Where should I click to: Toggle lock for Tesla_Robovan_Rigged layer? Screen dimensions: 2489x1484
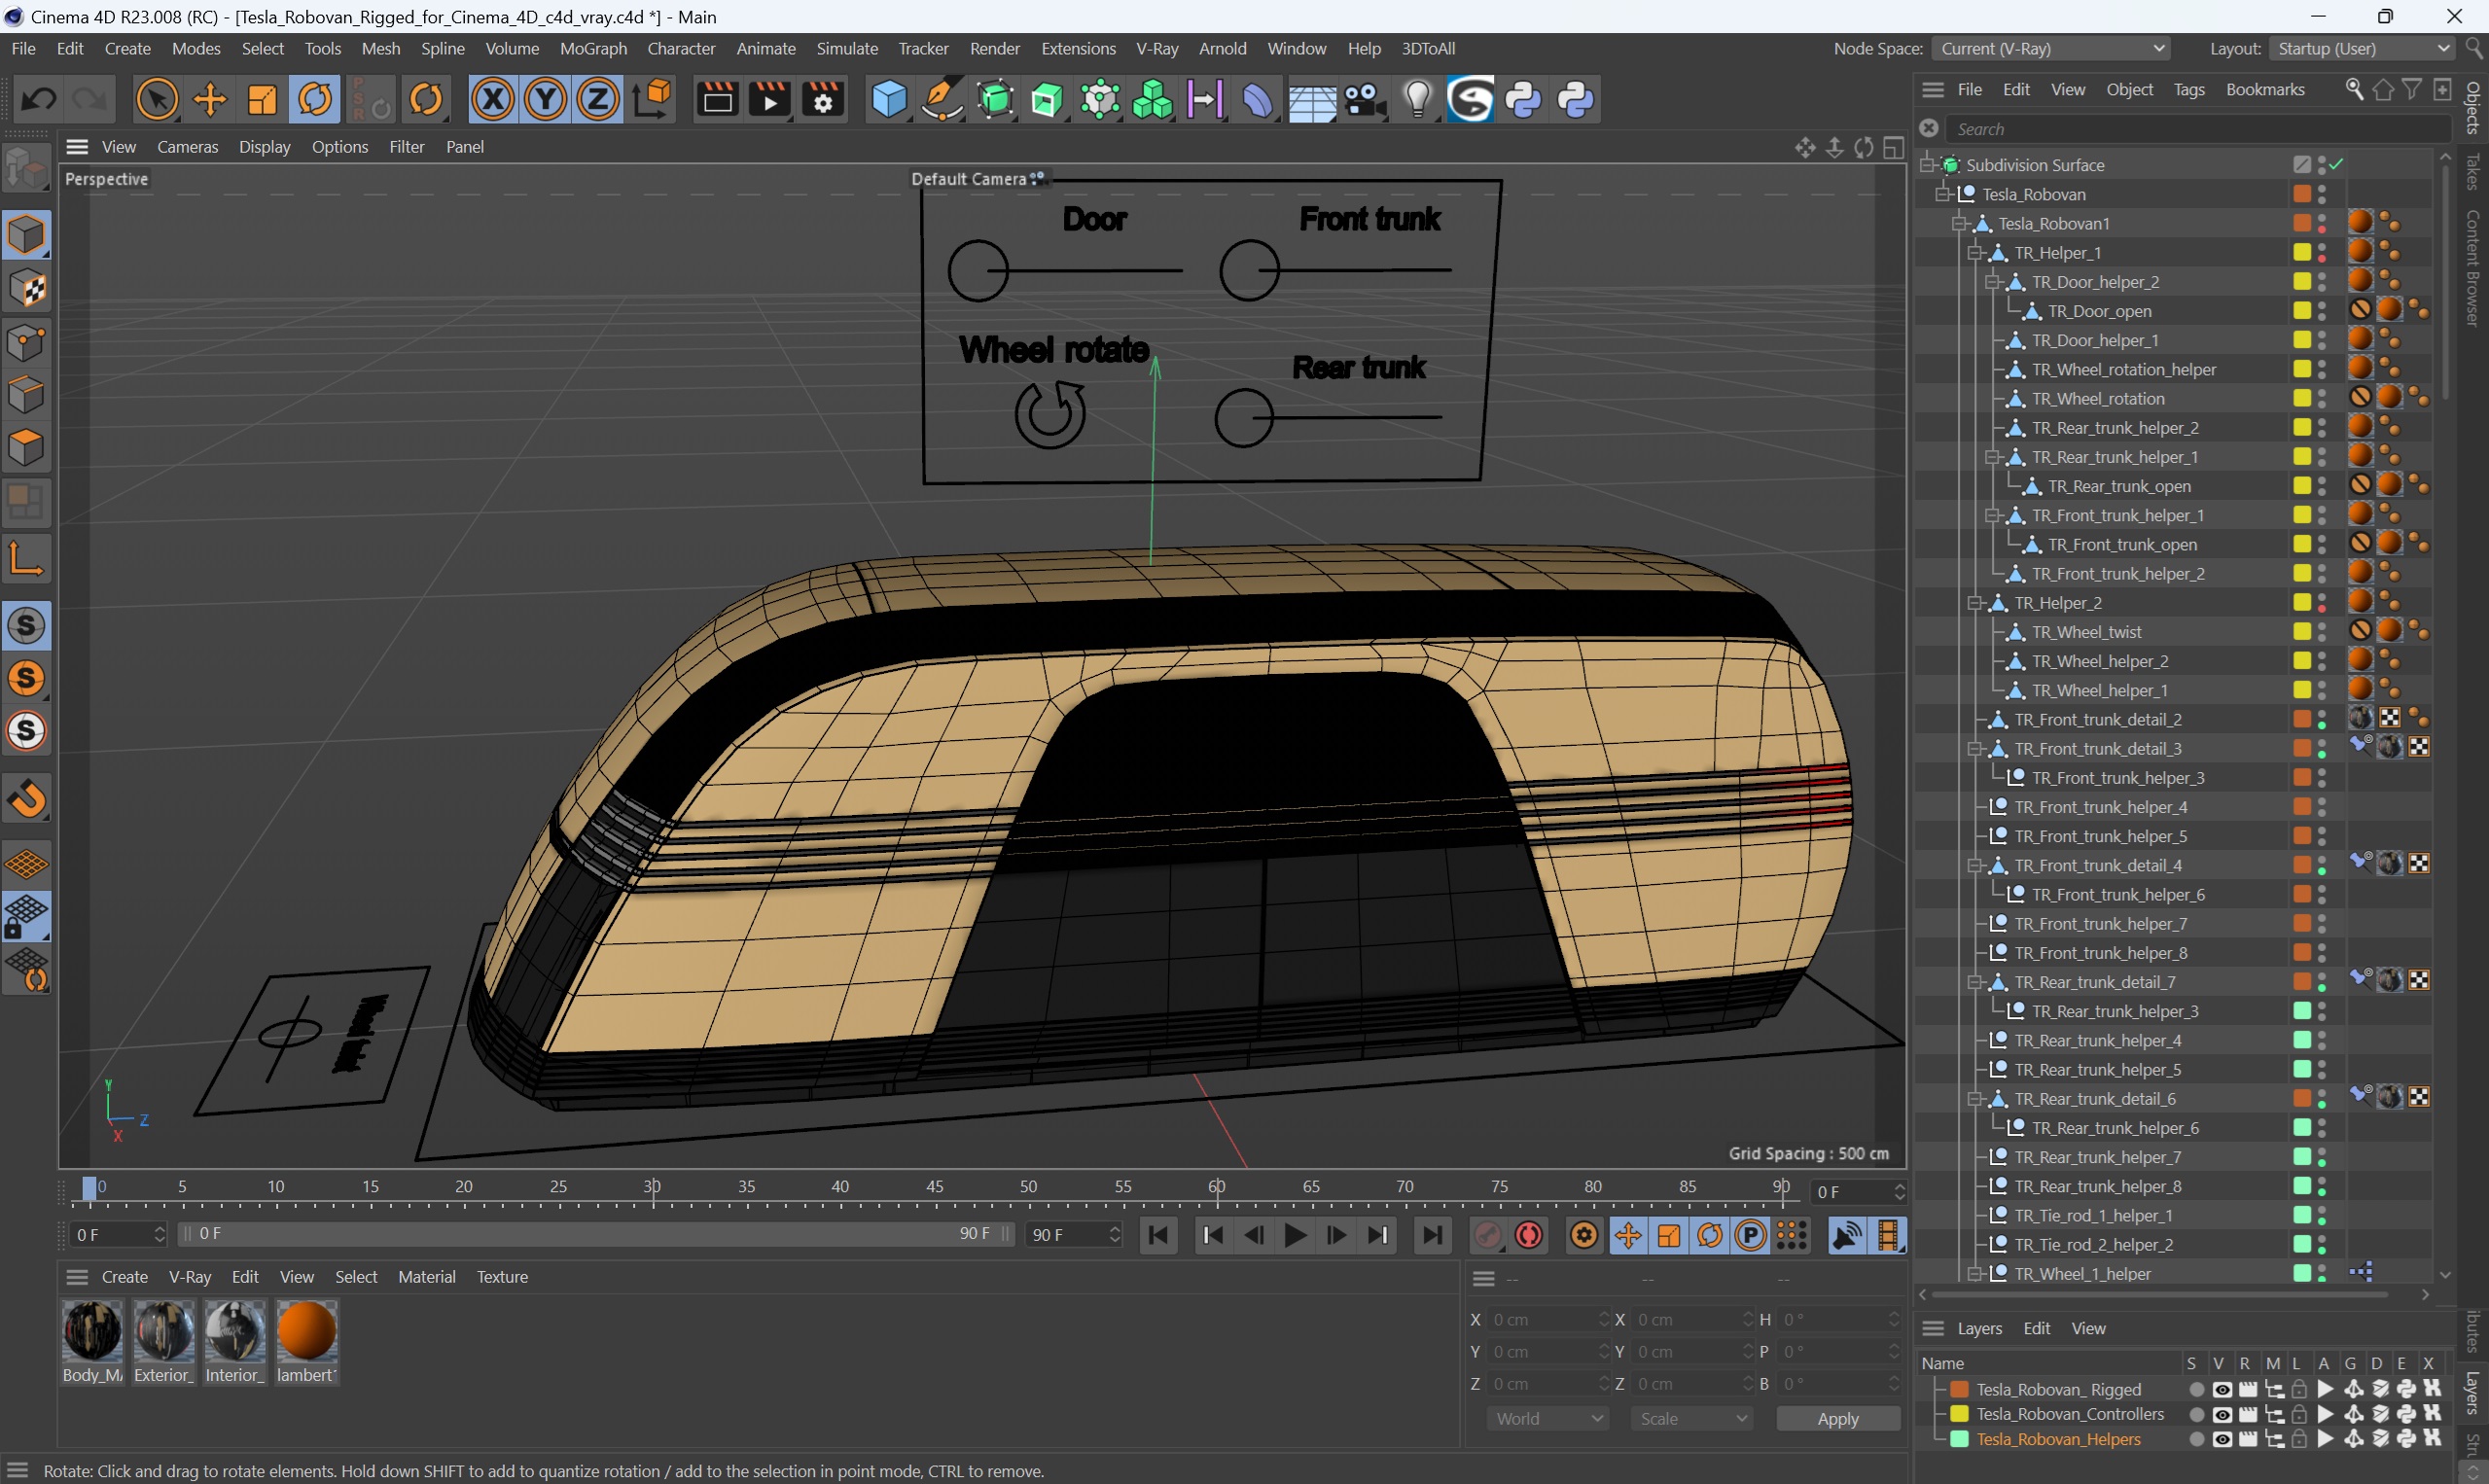coord(2298,1390)
